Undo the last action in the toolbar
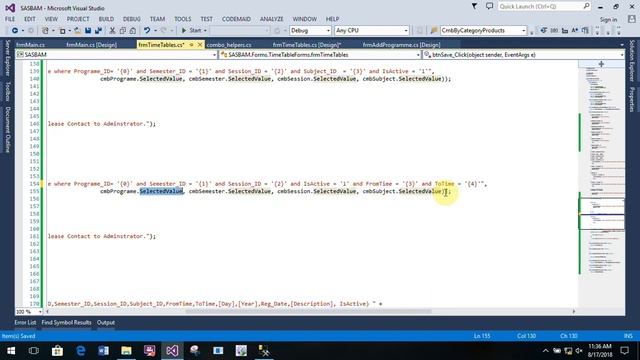The height and width of the screenshot is (360, 640). (147, 31)
